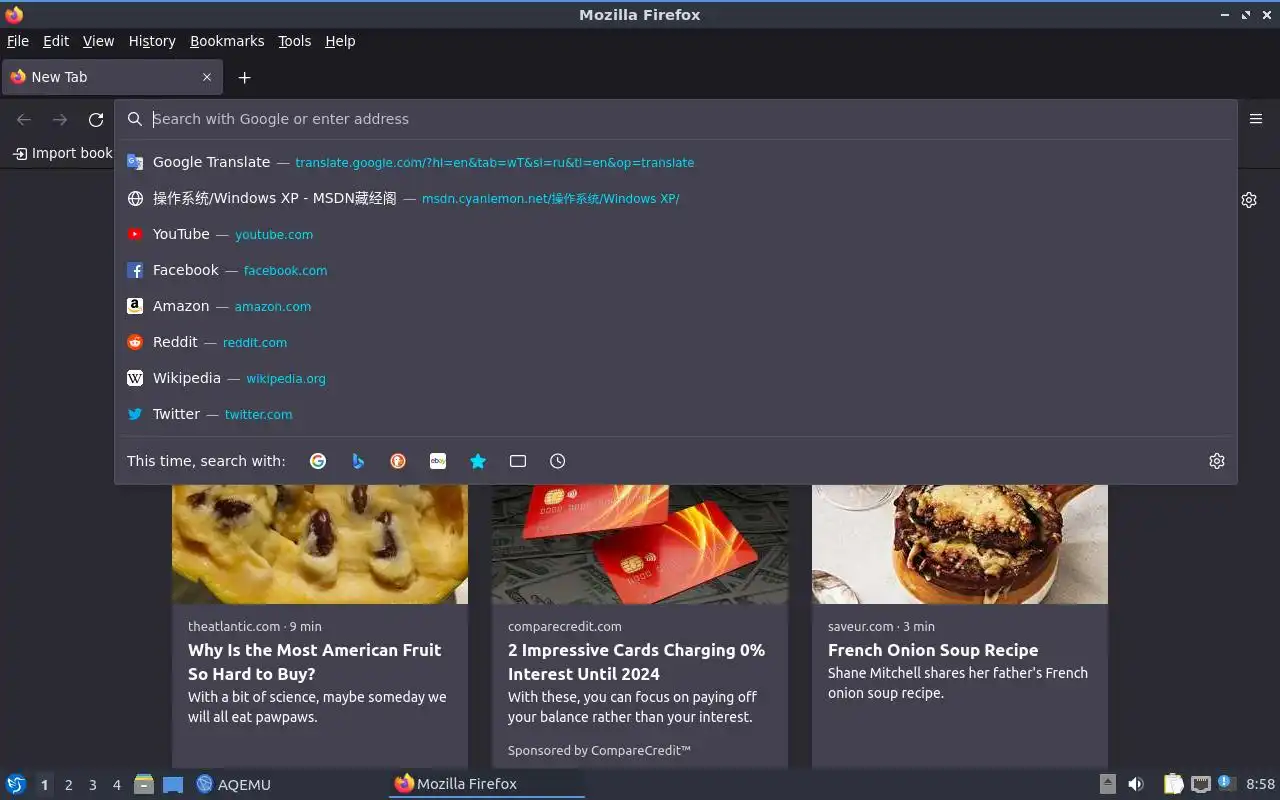The image size is (1280, 800).
Task: Choose the YouTube suggestion
Action: [676, 234]
